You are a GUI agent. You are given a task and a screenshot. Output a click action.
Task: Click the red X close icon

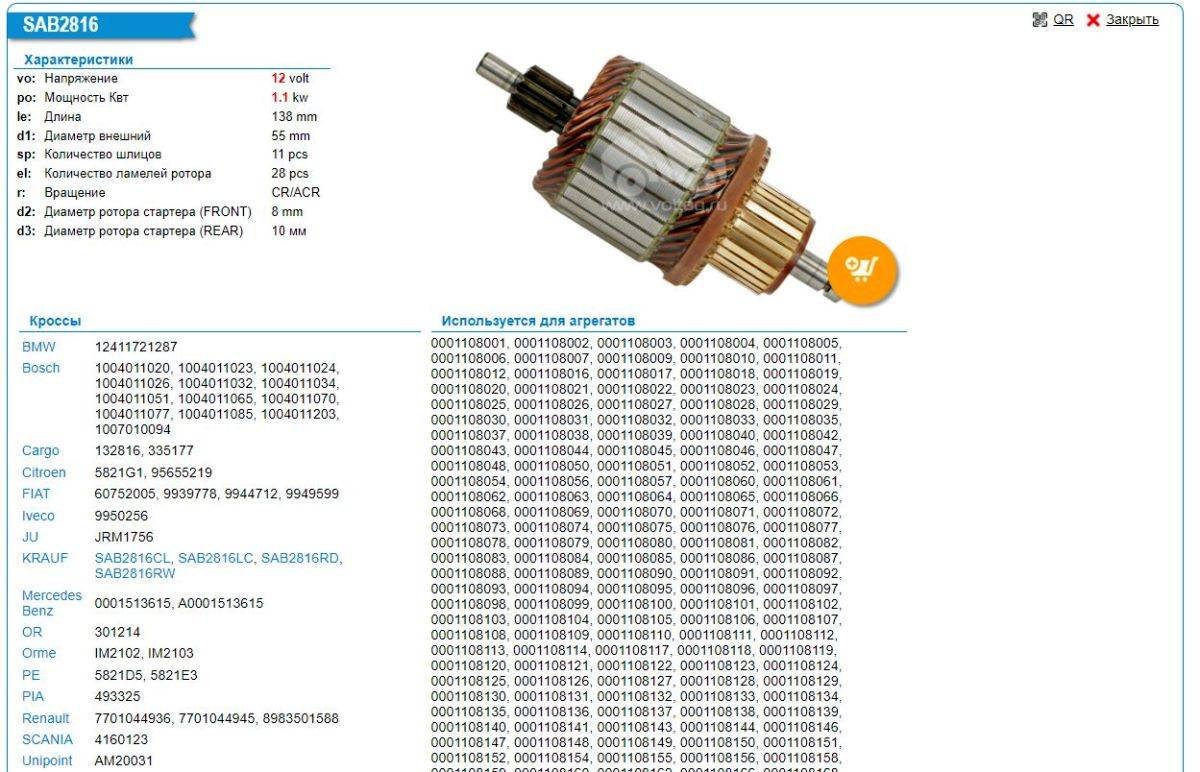(x=1093, y=21)
